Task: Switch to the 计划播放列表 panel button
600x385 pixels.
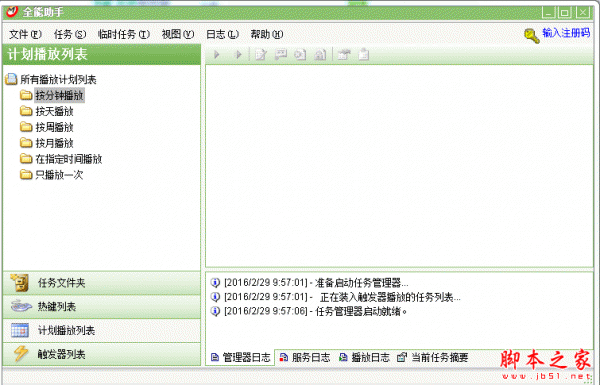Action: point(102,331)
